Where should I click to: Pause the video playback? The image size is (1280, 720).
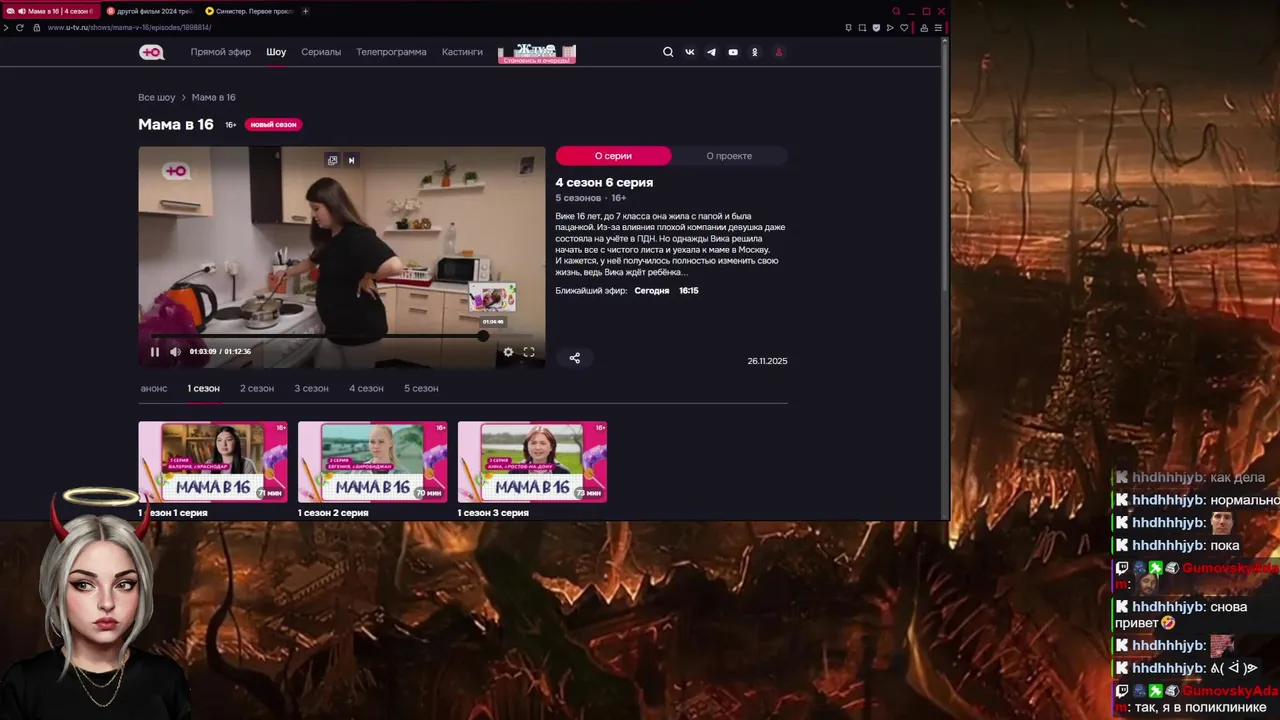pyautogui.click(x=155, y=352)
